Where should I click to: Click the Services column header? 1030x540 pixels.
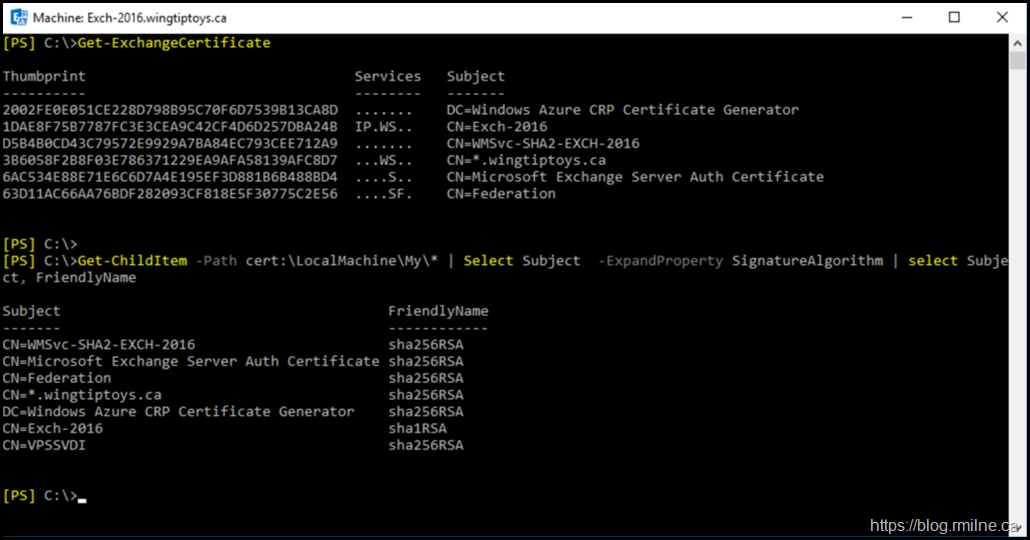pyautogui.click(x=388, y=76)
